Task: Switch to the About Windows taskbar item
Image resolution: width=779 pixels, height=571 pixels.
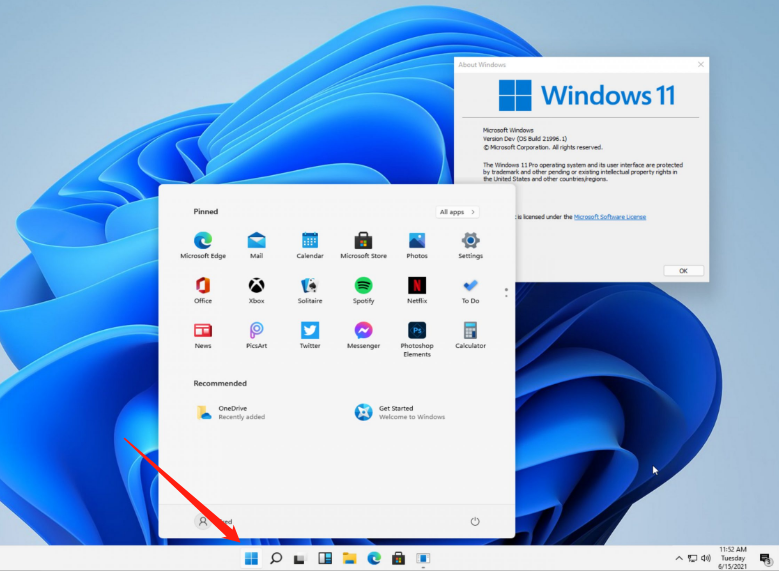Action: [423, 558]
